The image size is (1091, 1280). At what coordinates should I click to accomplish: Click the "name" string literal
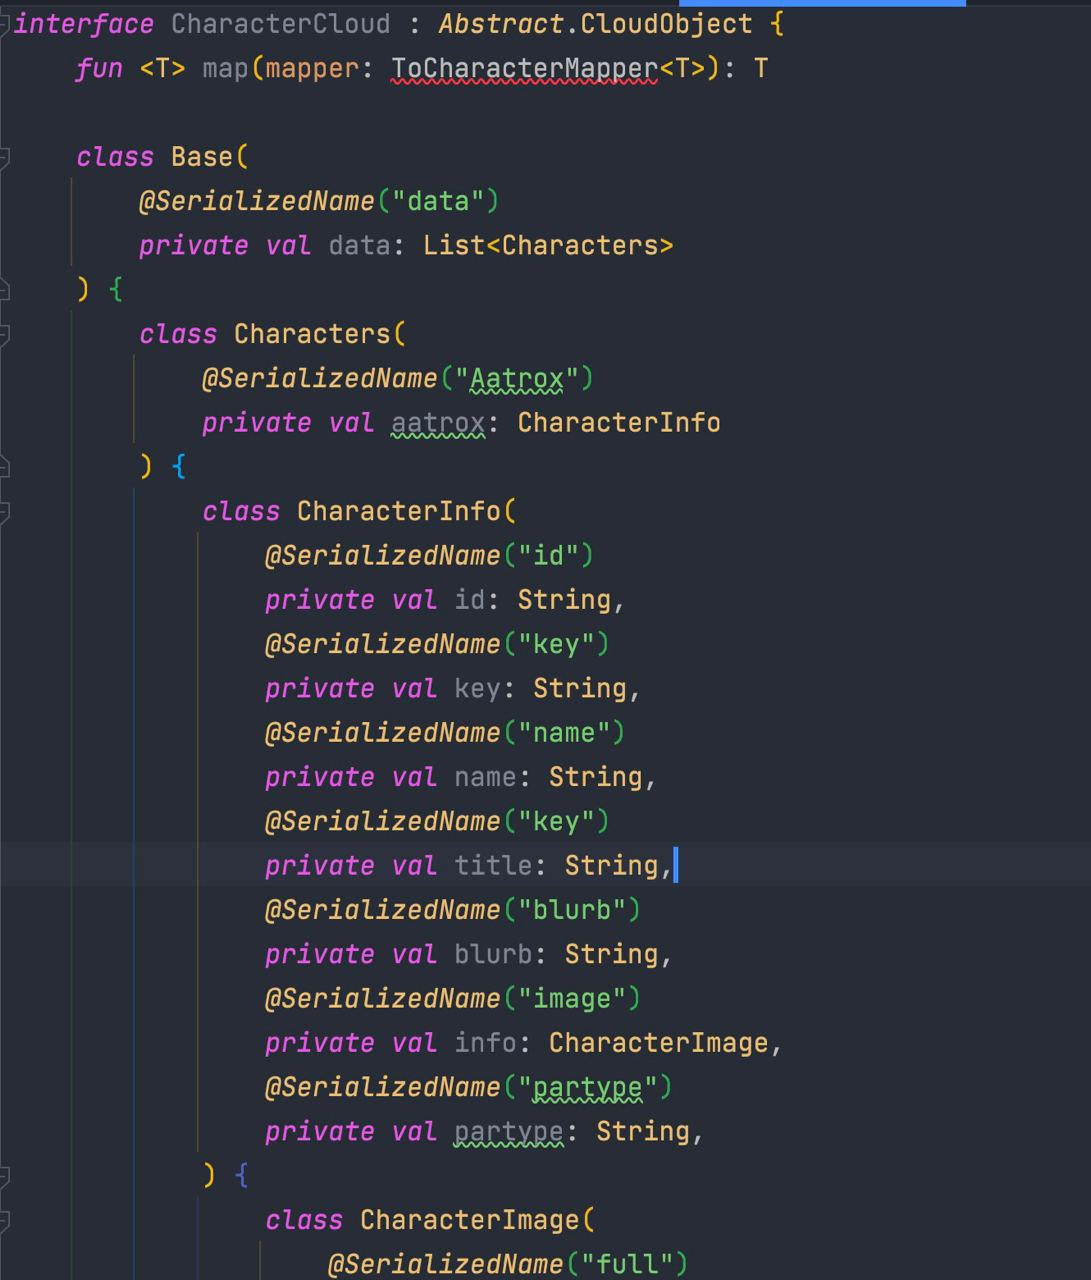[x=564, y=733]
